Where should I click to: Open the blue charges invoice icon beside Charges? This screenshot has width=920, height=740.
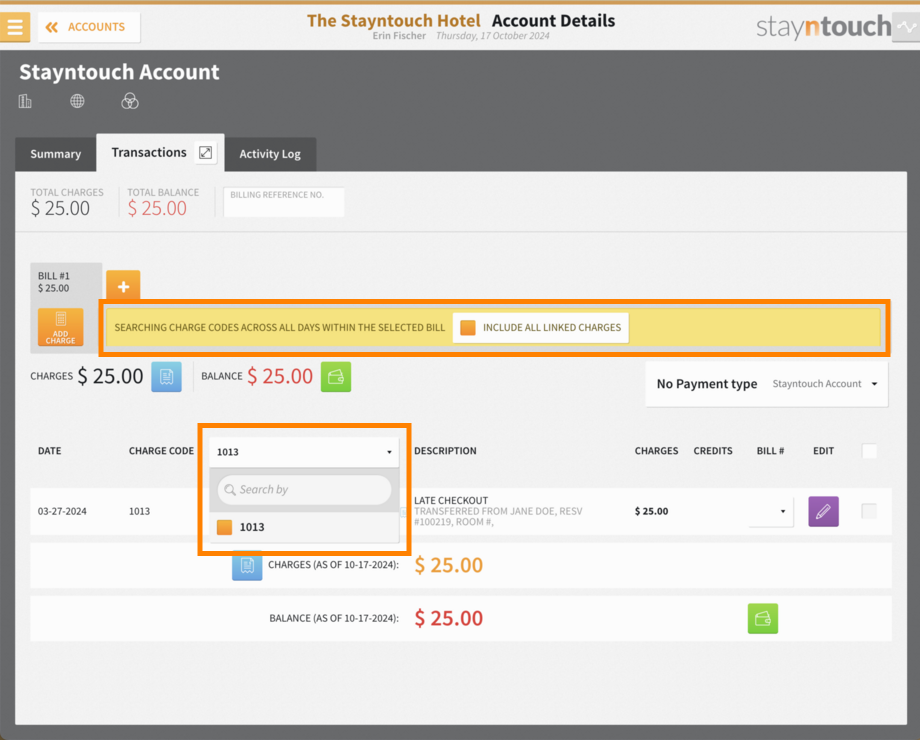pos(167,376)
